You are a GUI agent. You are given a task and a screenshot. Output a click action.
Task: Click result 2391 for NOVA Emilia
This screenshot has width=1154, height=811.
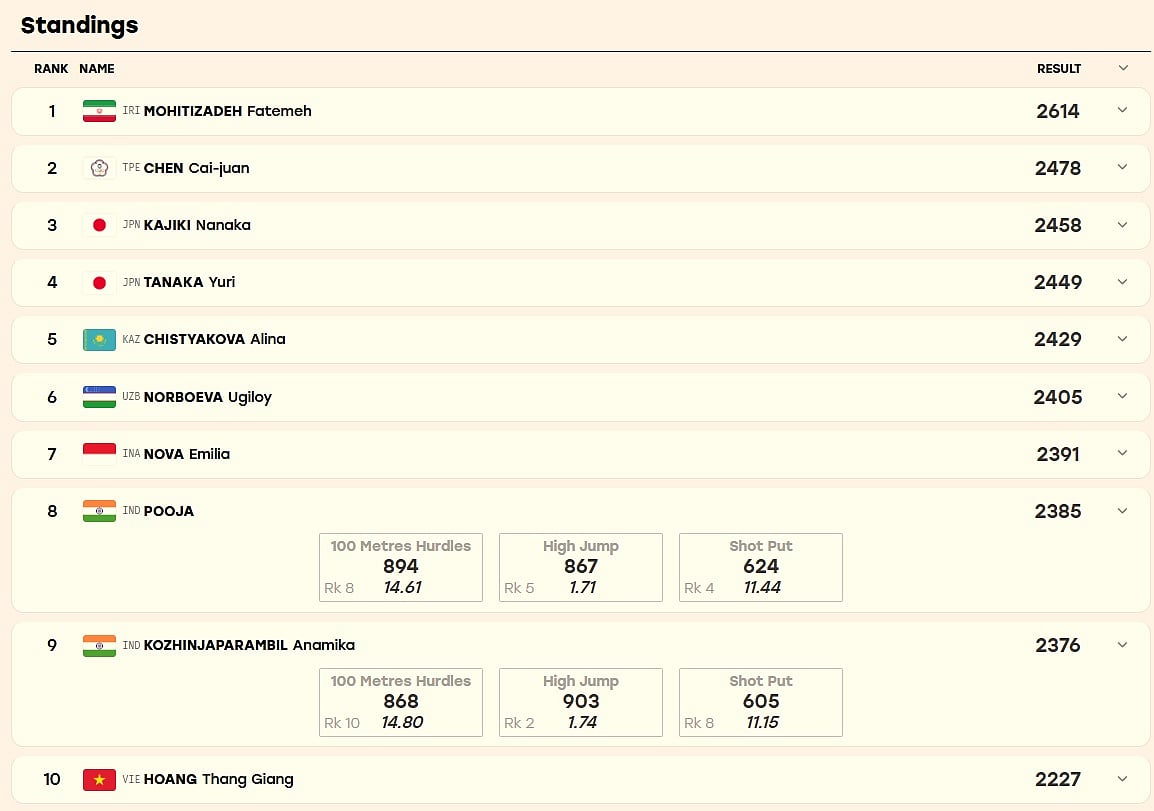pyautogui.click(x=1058, y=454)
